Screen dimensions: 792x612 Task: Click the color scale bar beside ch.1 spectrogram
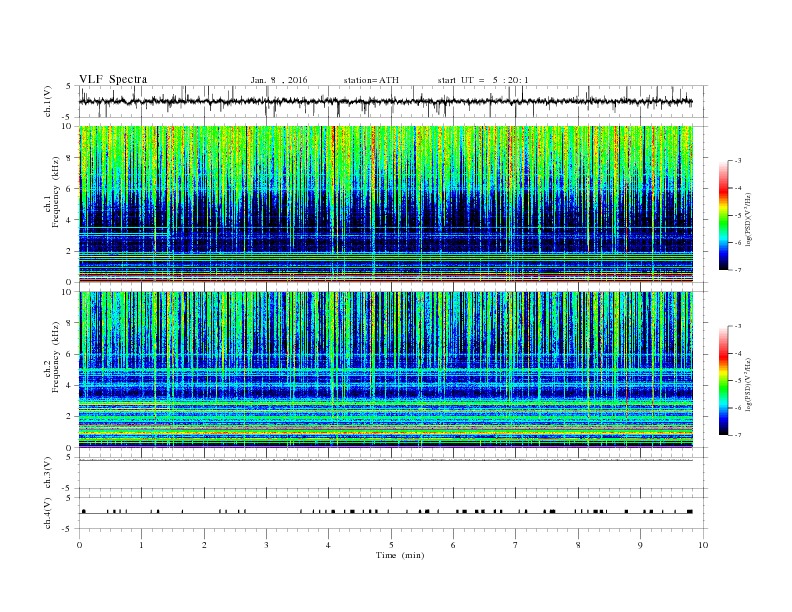(723, 216)
